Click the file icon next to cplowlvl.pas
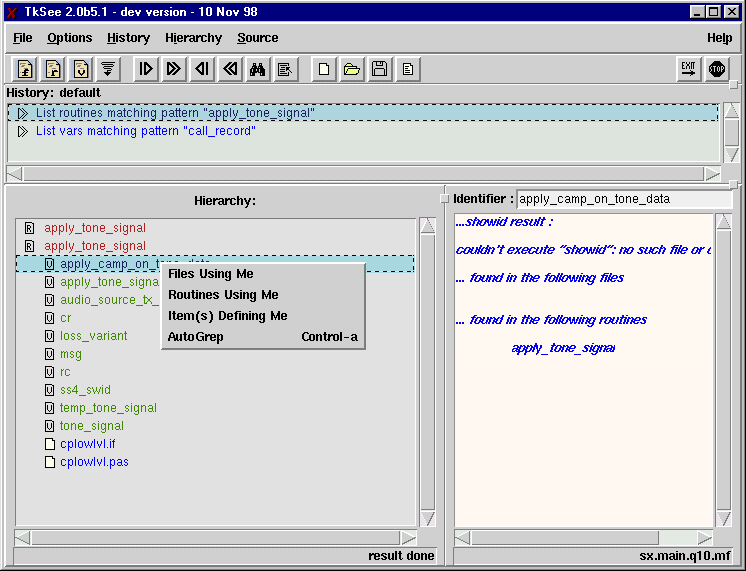 point(49,462)
